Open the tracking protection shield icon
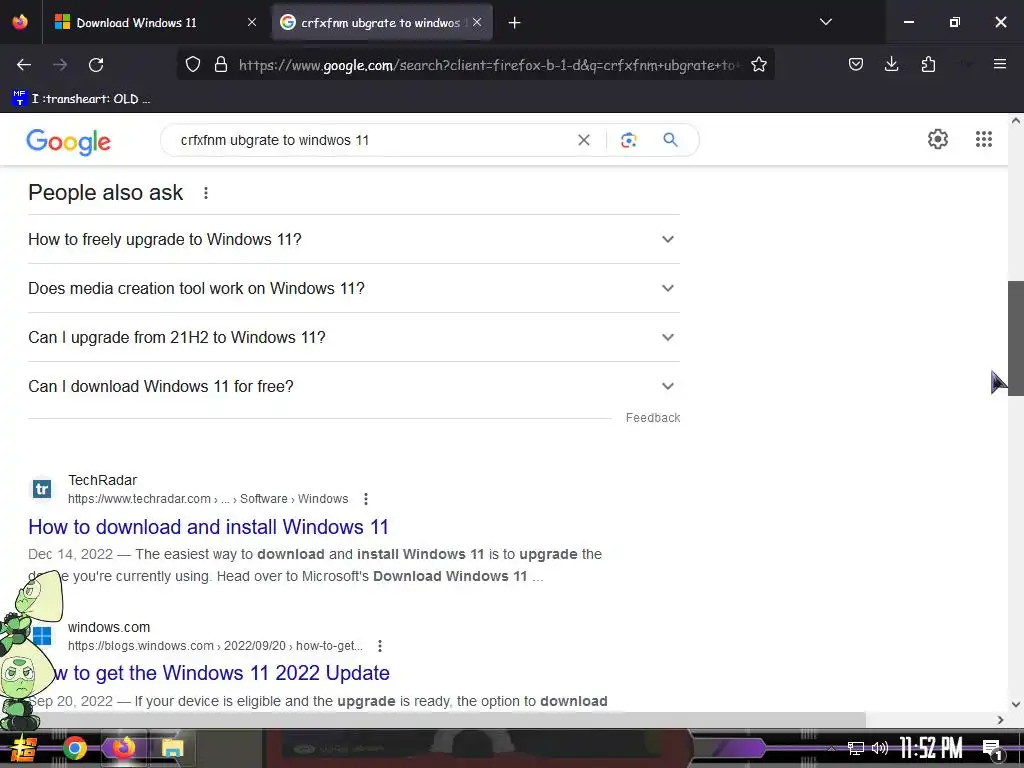 click(193, 65)
